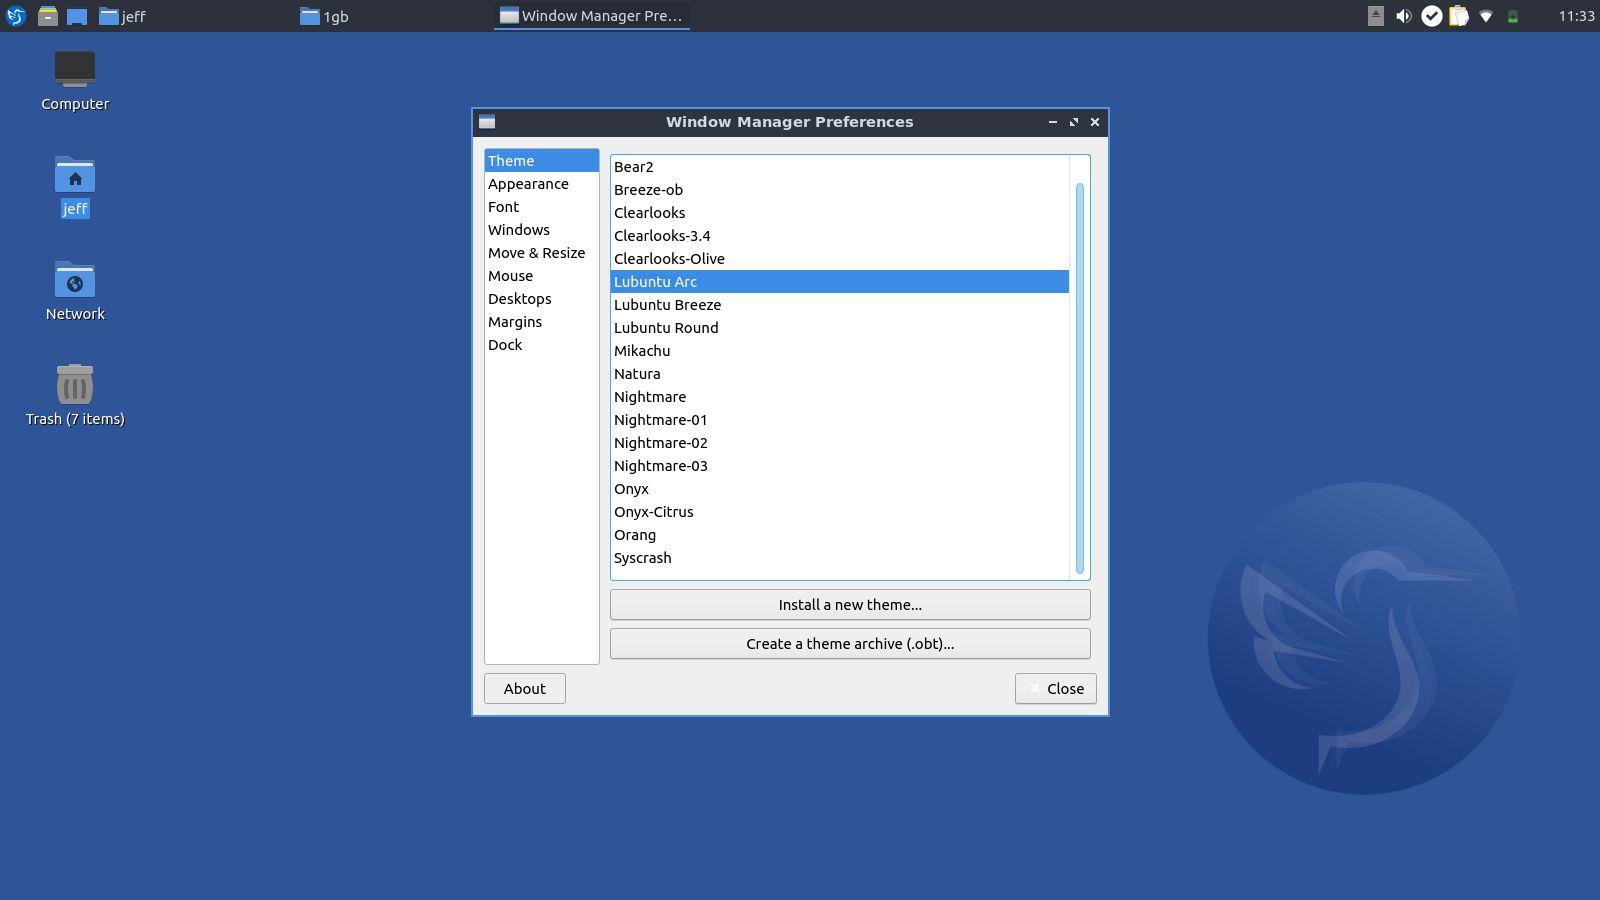Viewport: 1600px width, 900px height.
Task: Choose the Lubuntu Breeze theme
Action: (840, 305)
